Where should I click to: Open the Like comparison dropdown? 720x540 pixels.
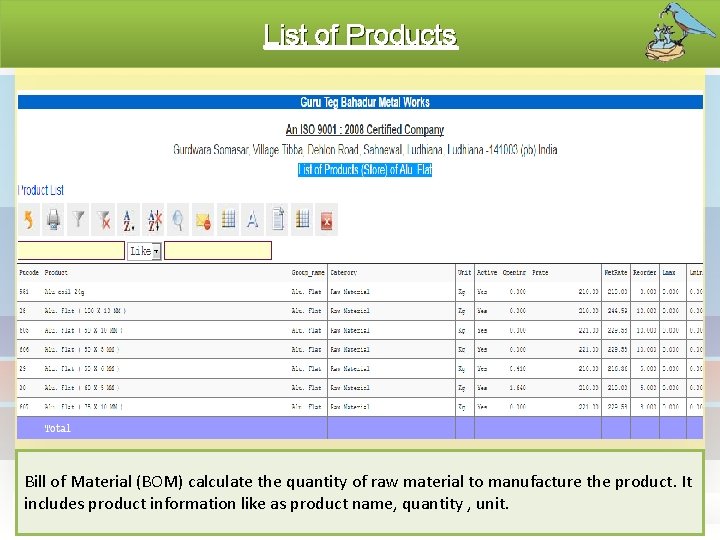pos(145,251)
